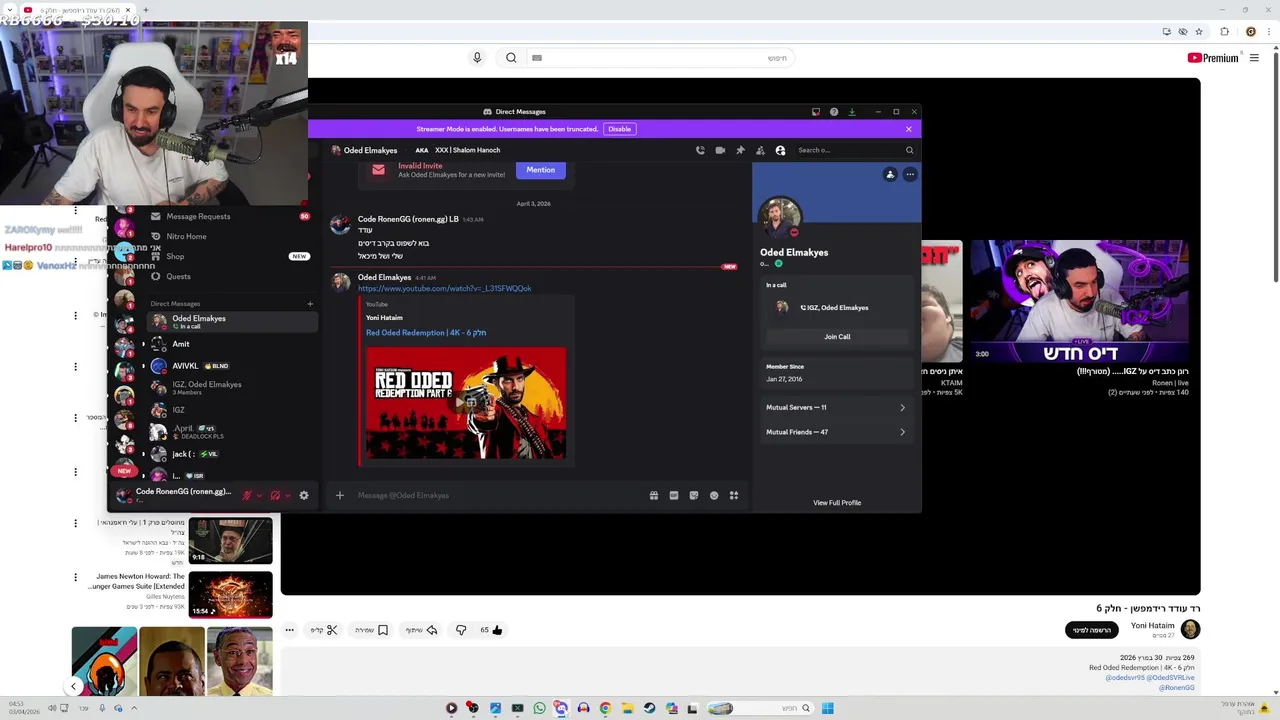The width and height of the screenshot is (1280, 720).
Task: Click the YouTube share button
Action: pos(421,630)
